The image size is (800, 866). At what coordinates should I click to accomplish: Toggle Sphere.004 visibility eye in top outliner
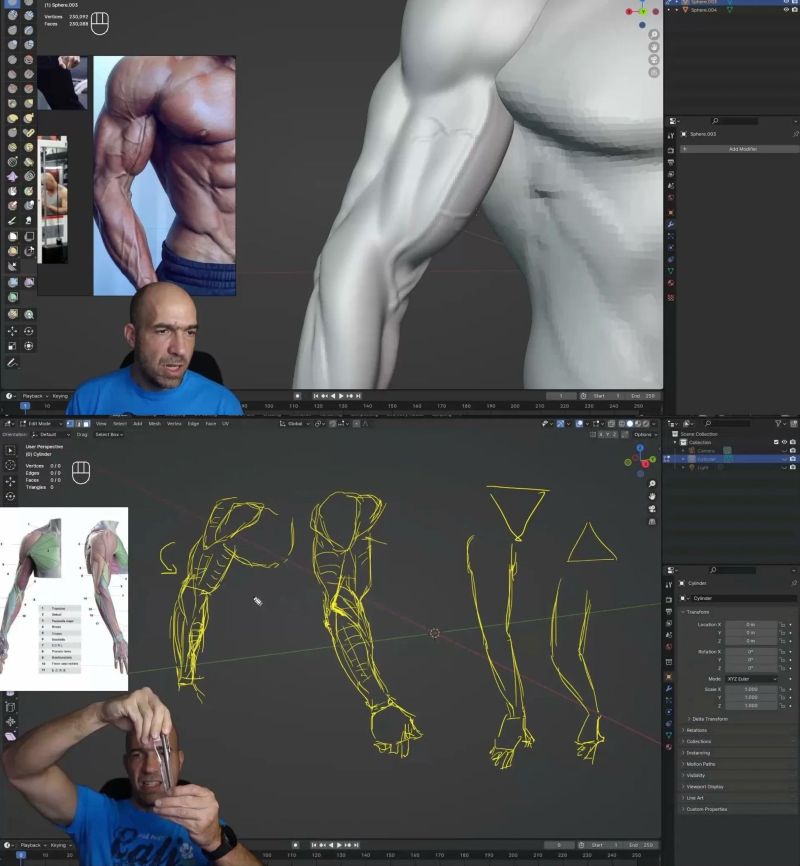(786, 9)
